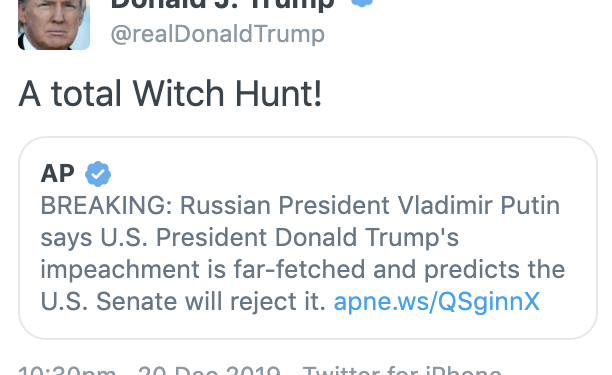This screenshot has width=612, height=375.
Task: Click the AP account name in quoted tweet
Action: [x=57, y=174]
